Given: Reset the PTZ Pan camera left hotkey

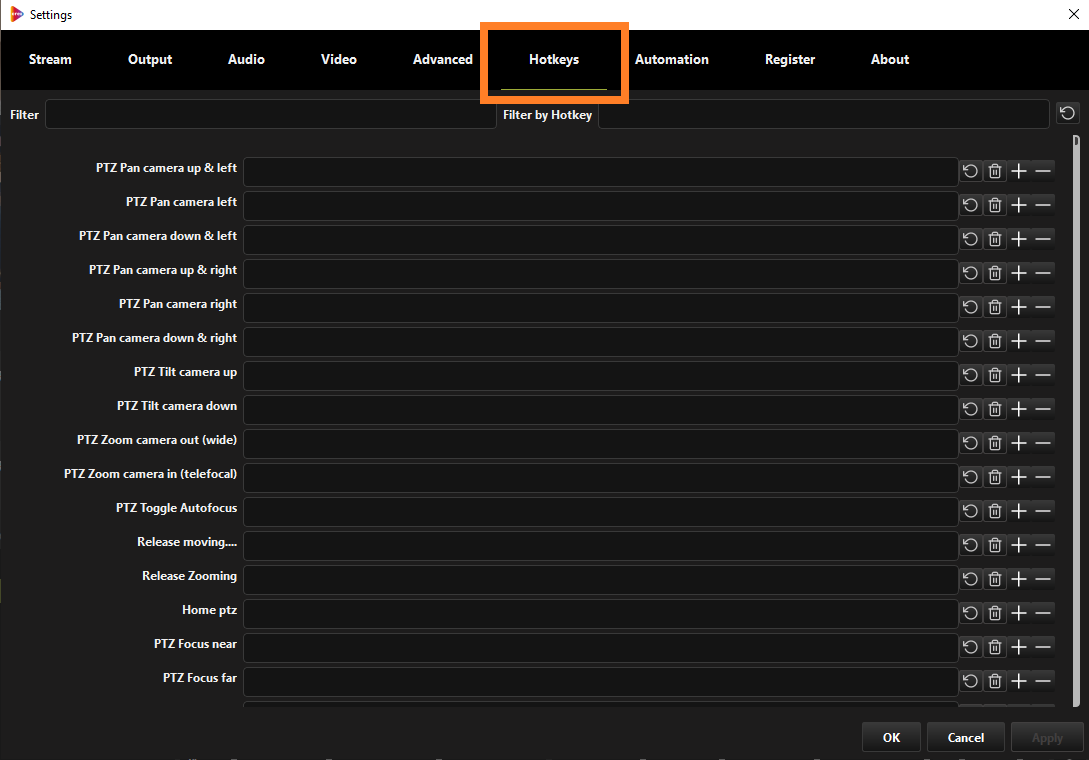Looking at the screenshot, I should coord(971,205).
